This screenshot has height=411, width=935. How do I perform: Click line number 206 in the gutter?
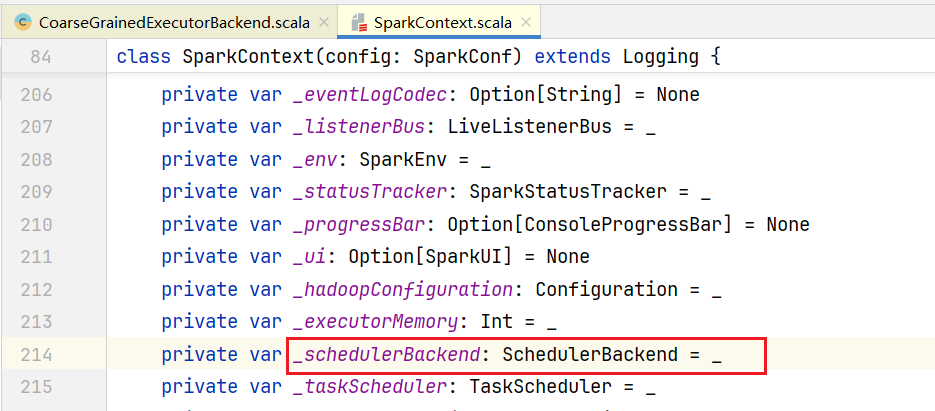(36, 95)
